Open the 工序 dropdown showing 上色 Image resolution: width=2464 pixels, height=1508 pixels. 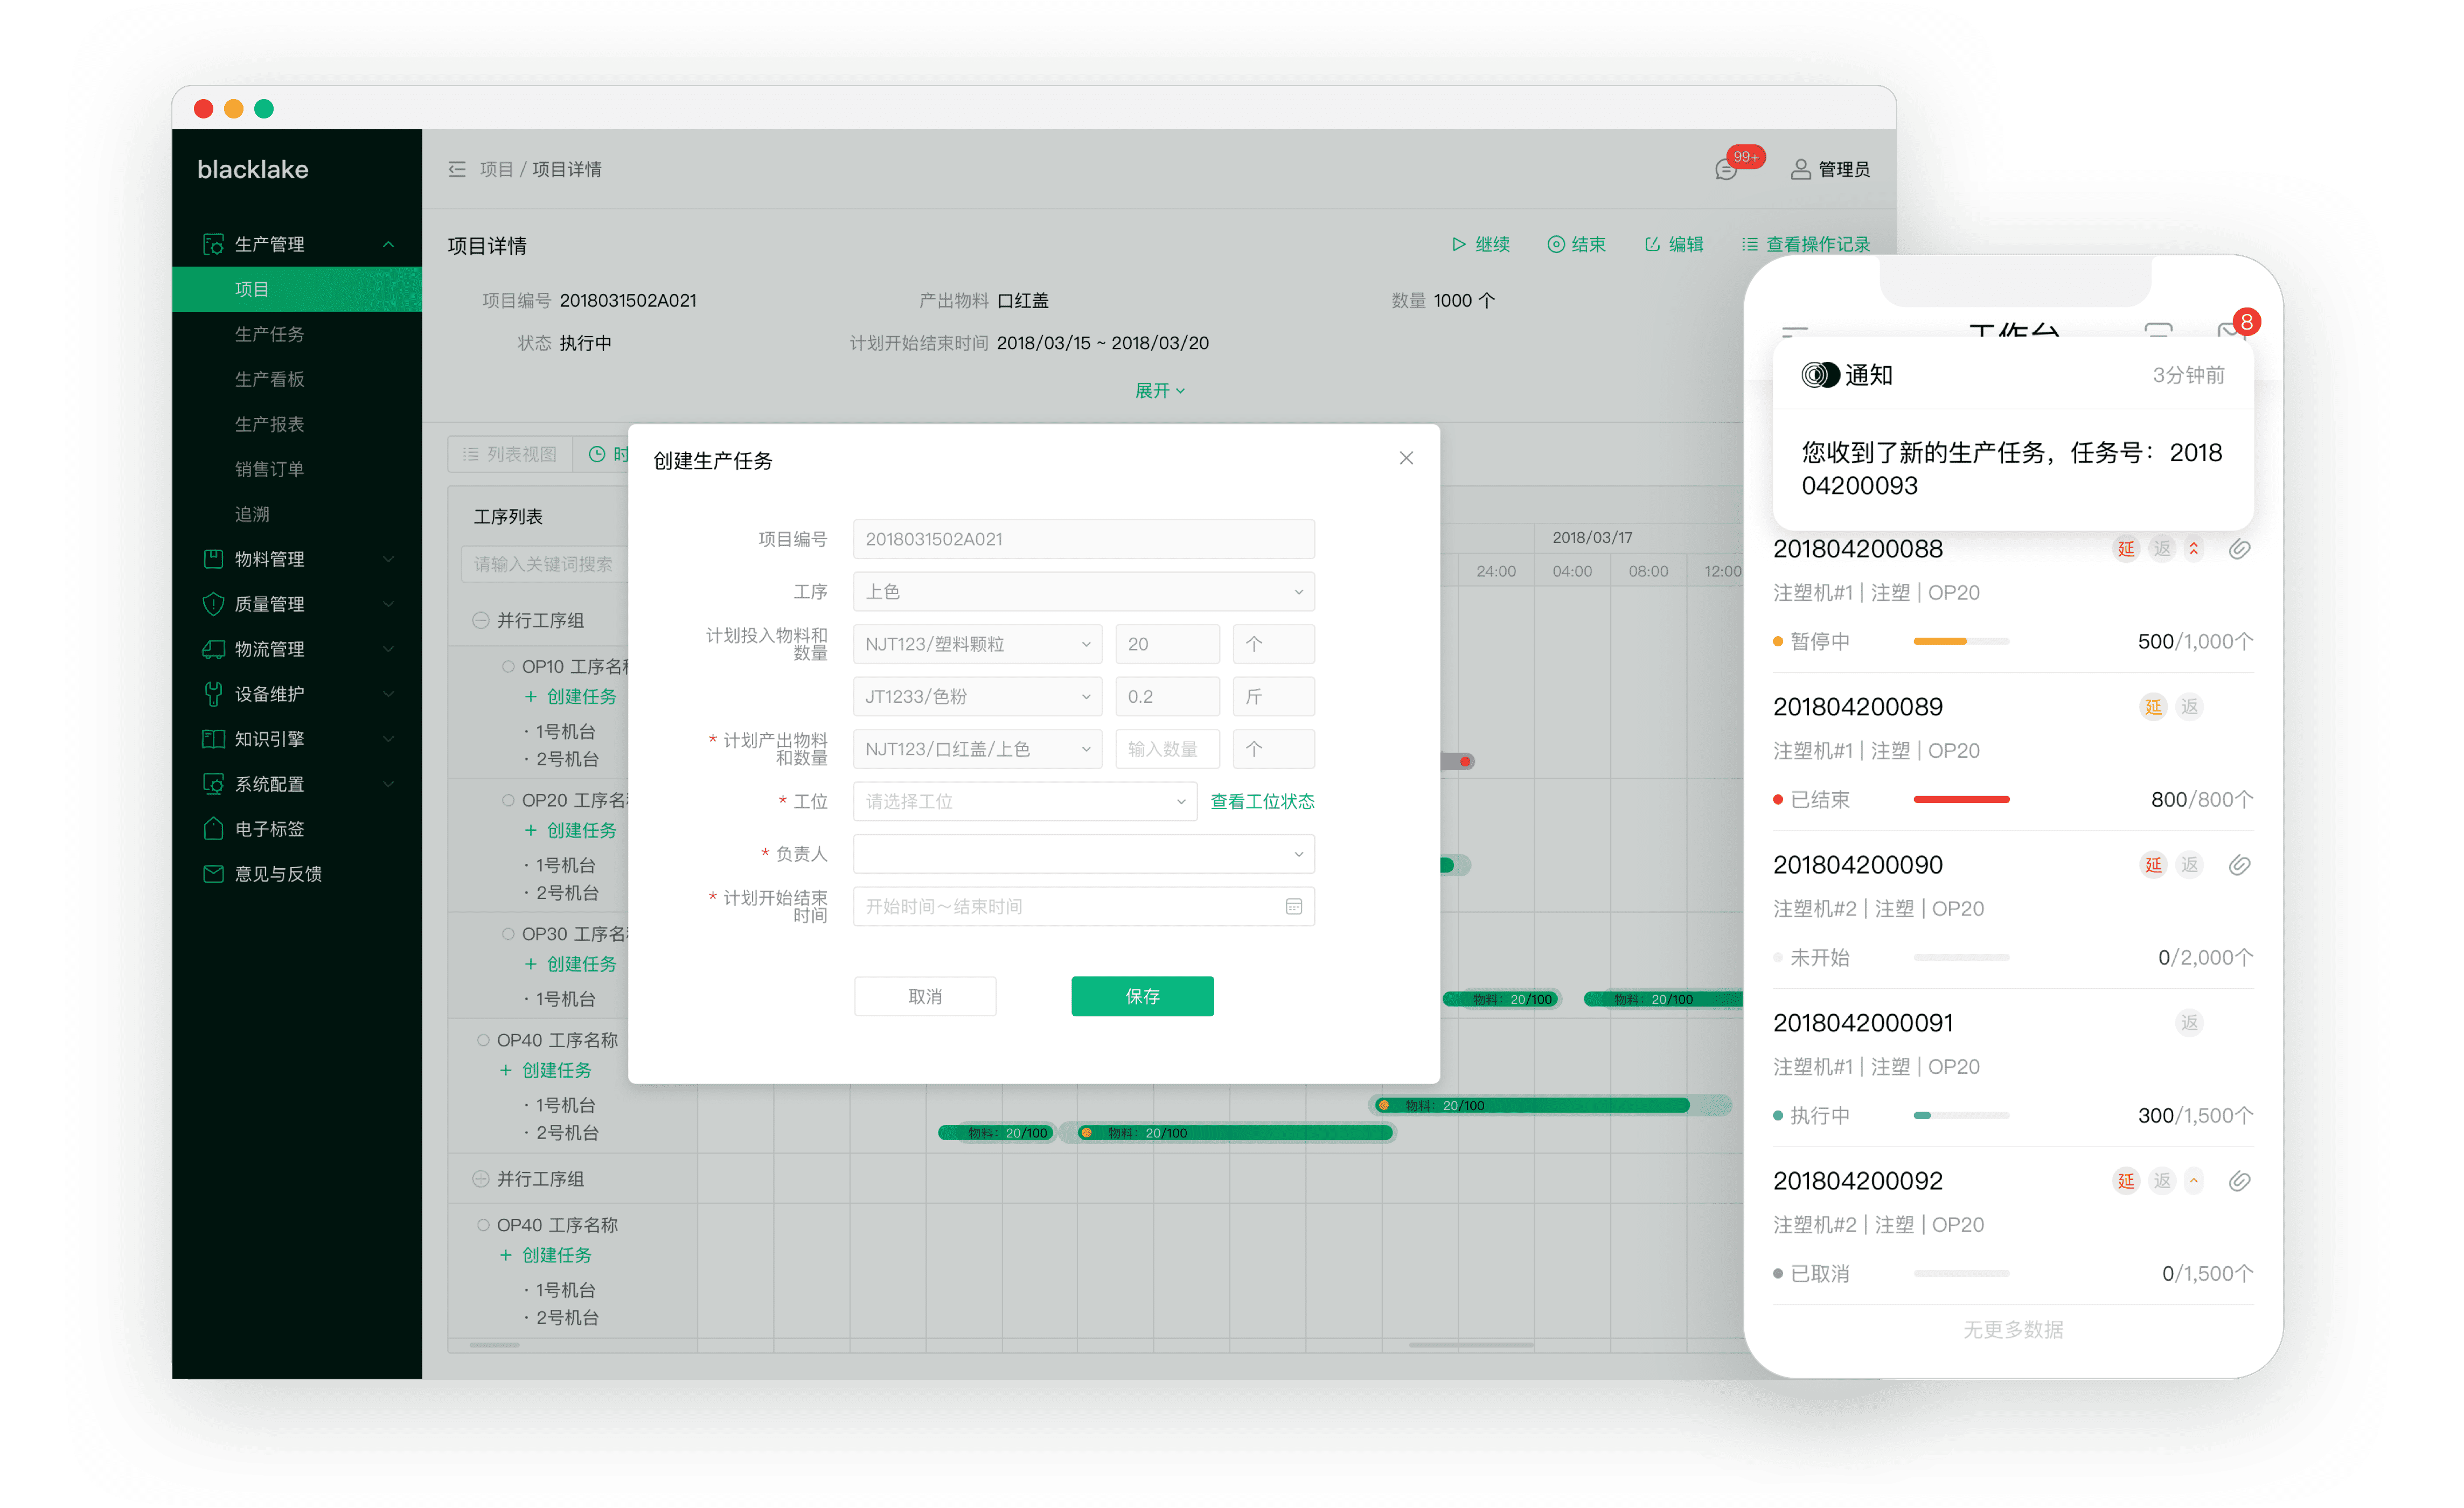point(1083,592)
